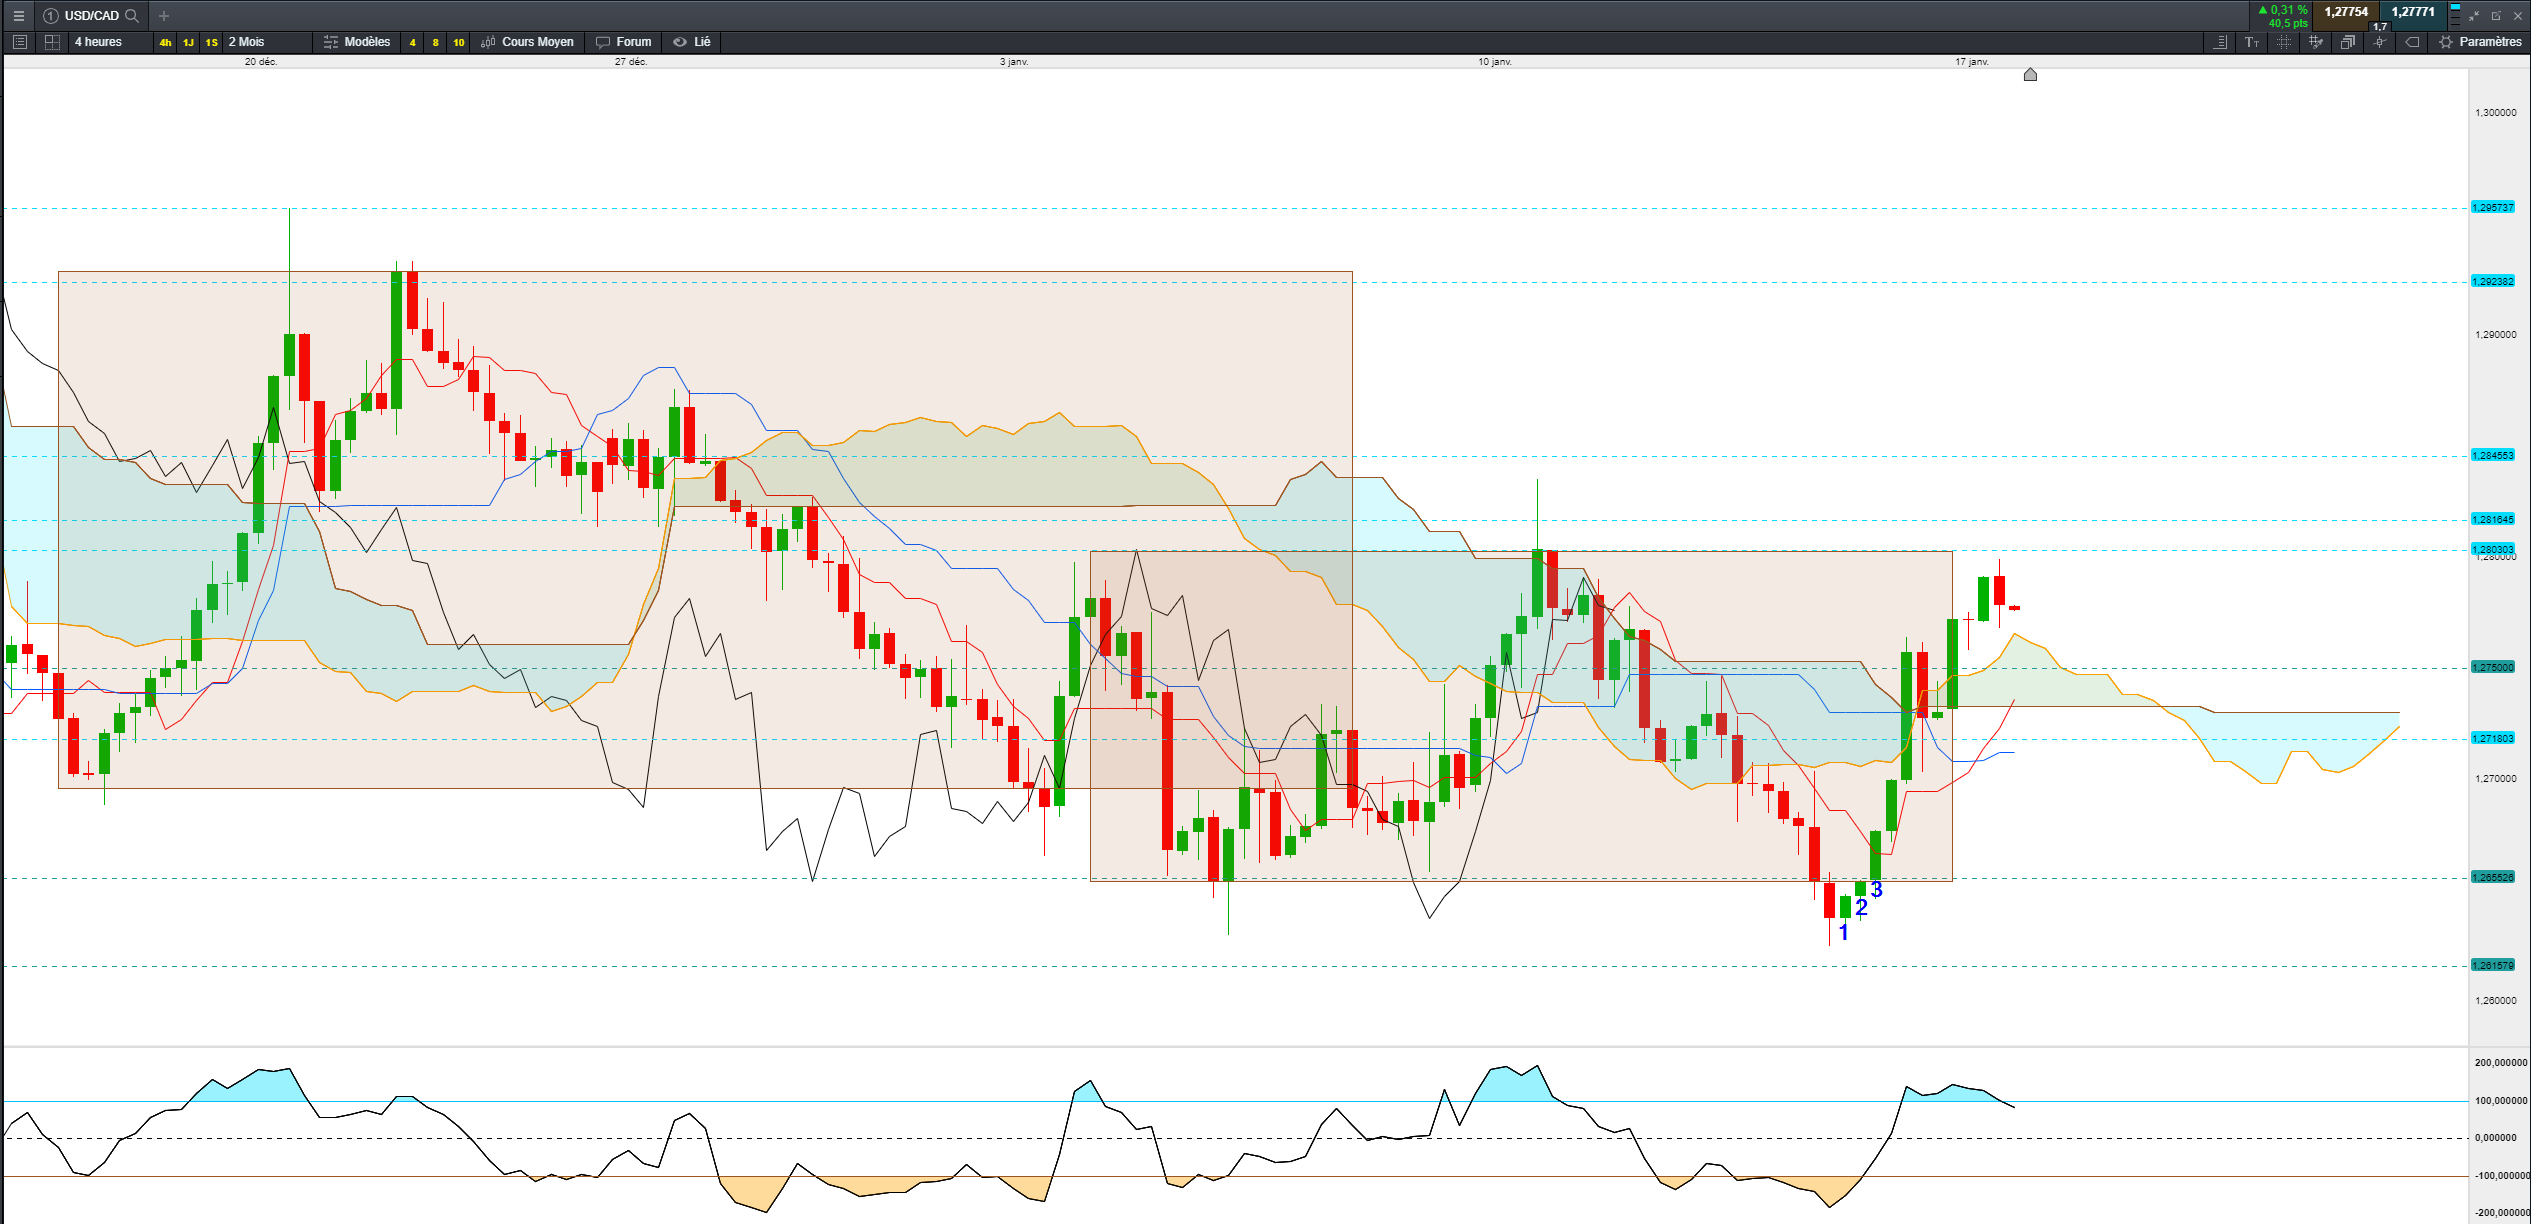Screen dimensions: 2531x1224
Task: Select the candlestick drawing tool icon
Action: [2380, 42]
